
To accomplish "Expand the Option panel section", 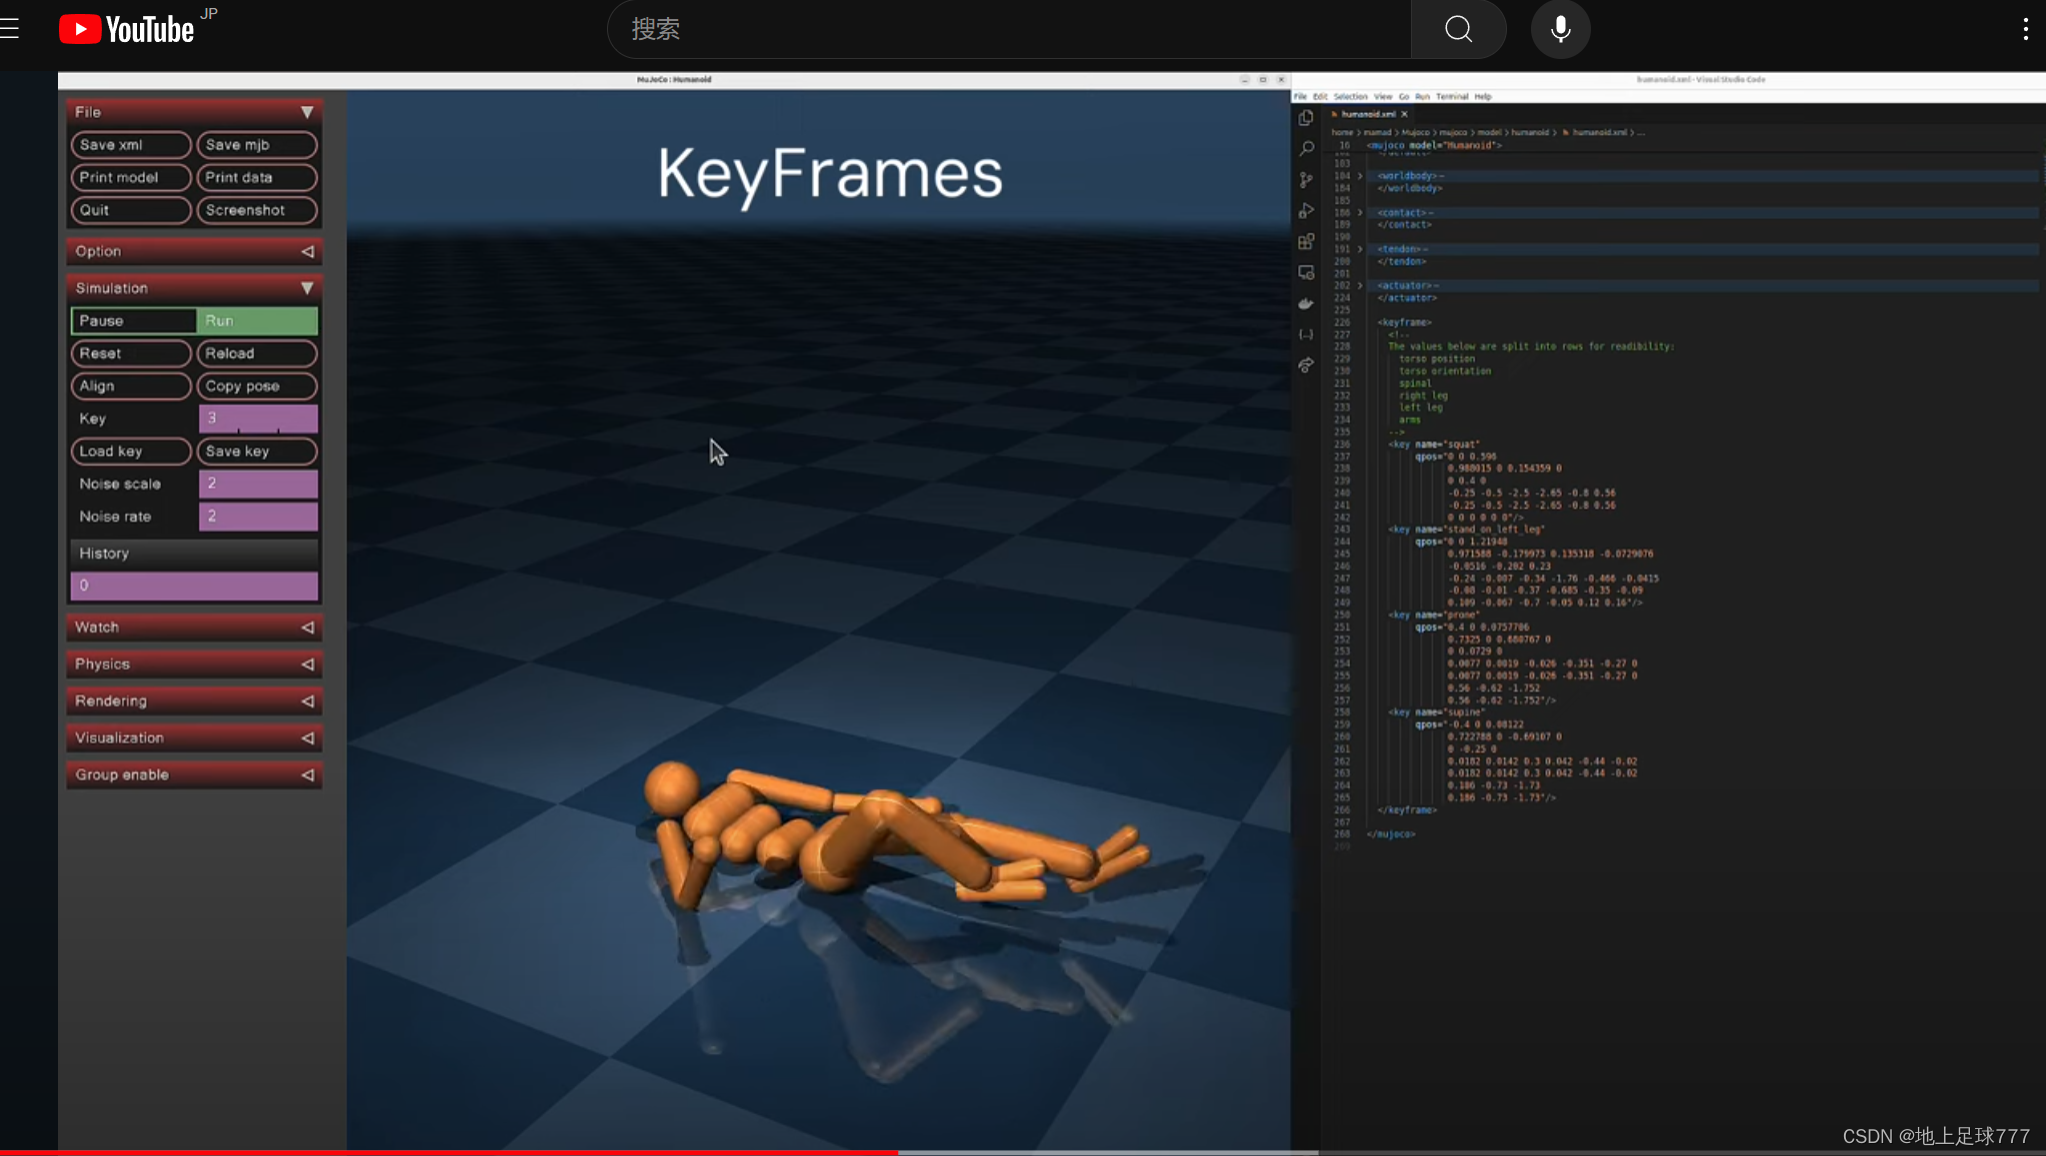I will (194, 251).
